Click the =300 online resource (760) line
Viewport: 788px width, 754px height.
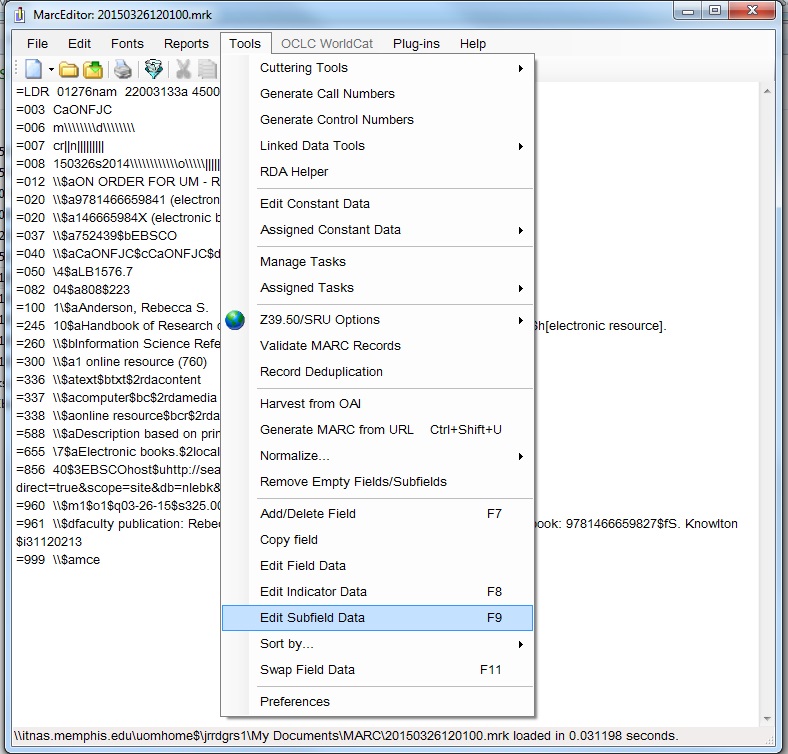[x=111, y=362]
